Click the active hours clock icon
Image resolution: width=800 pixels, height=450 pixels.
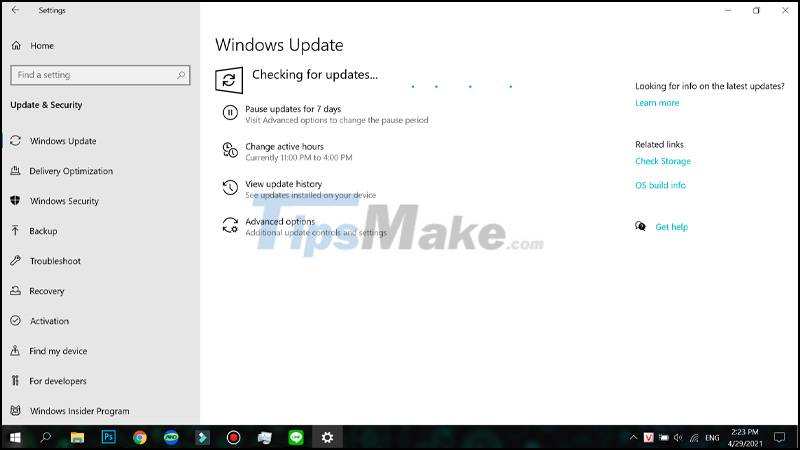click(x=230, y=150)
